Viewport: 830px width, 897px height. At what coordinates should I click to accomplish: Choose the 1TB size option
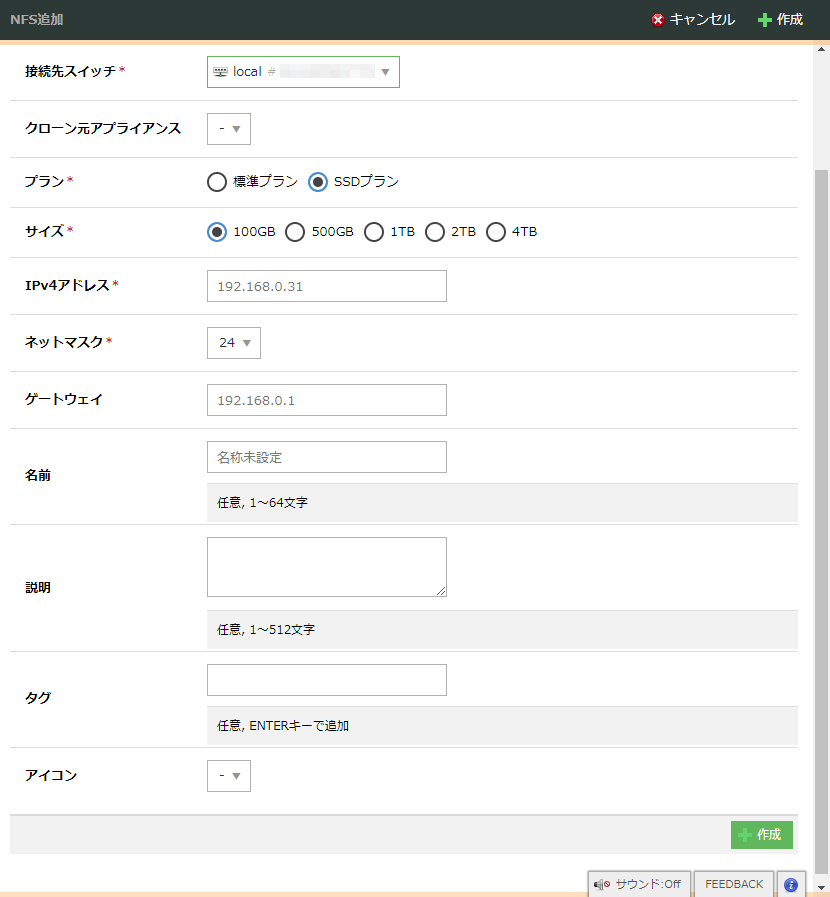tap(374, 232)
